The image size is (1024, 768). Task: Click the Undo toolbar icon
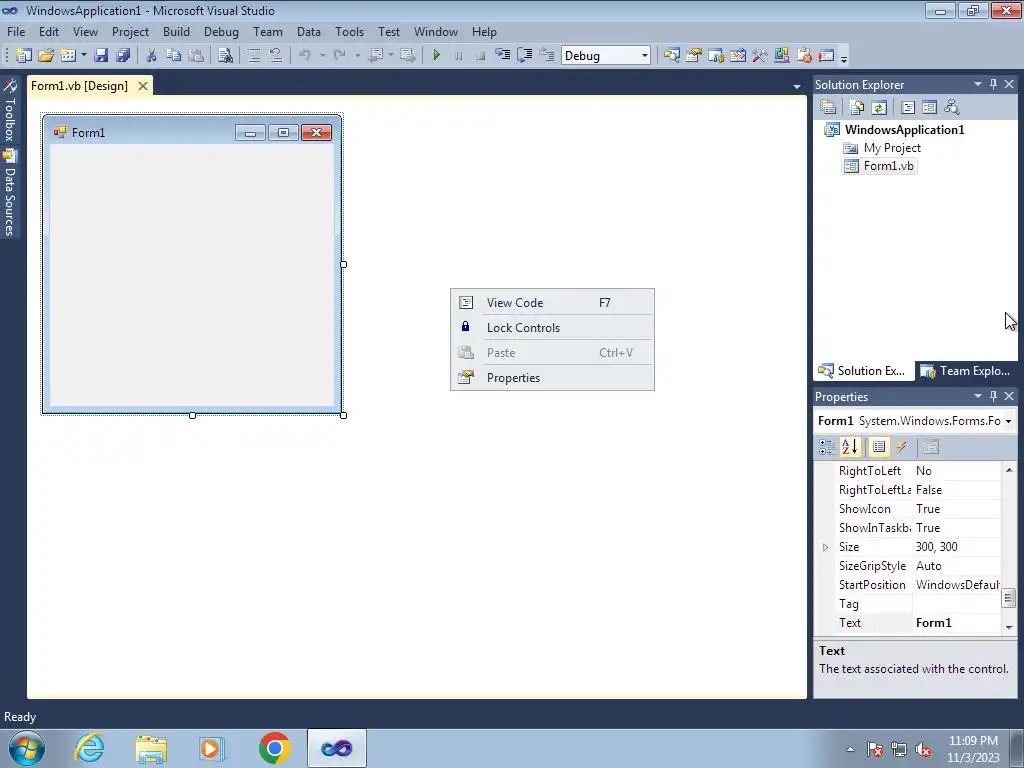(305, 56)
